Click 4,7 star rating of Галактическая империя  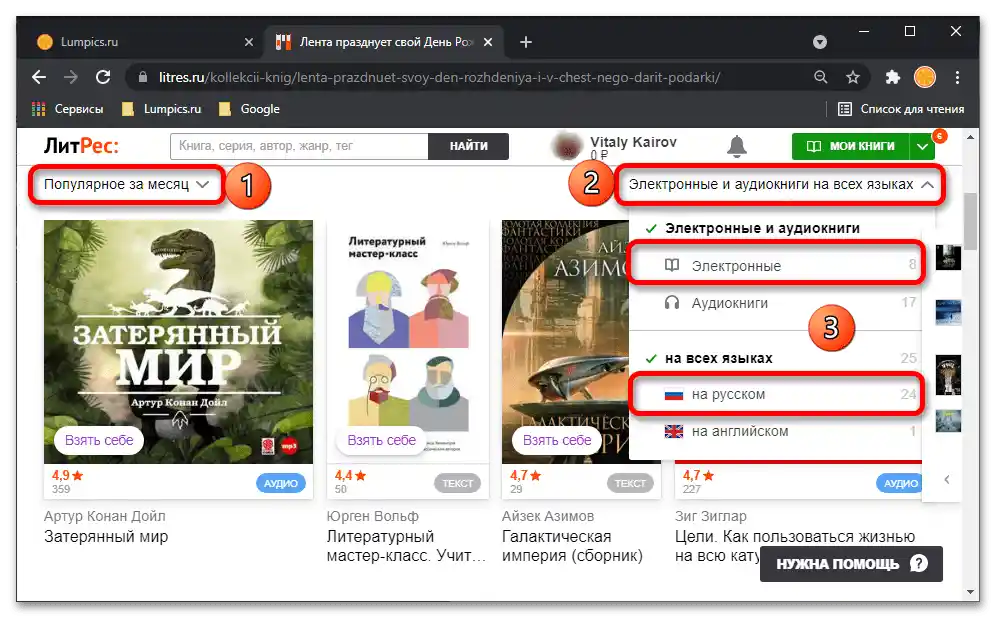[x=525, y=475]
